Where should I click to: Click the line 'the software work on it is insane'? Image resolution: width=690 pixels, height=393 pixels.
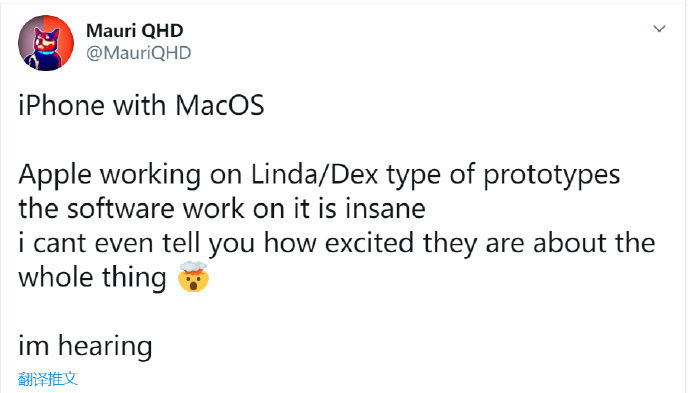222,209
